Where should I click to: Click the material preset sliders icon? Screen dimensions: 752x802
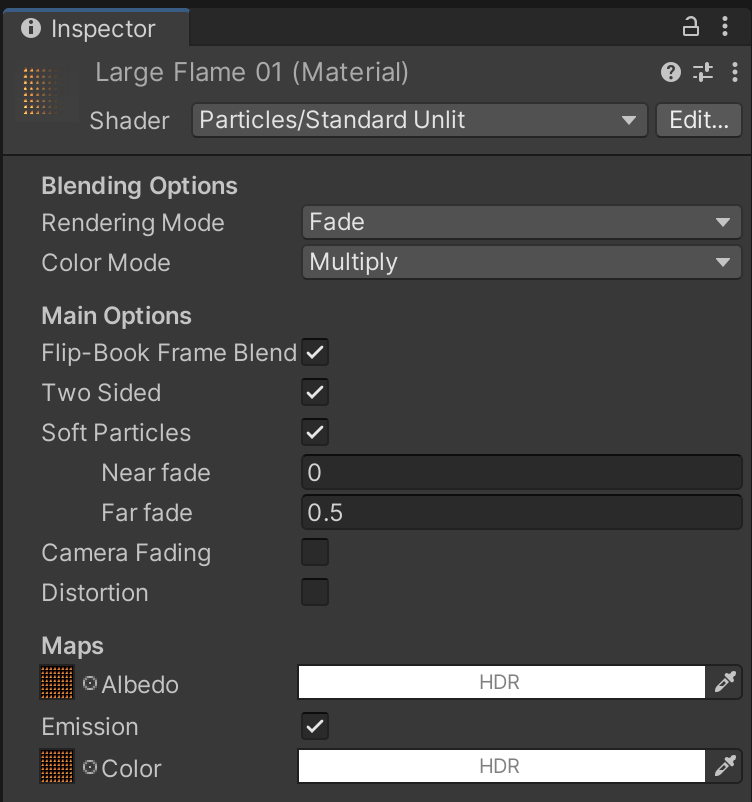coord(703,72)
